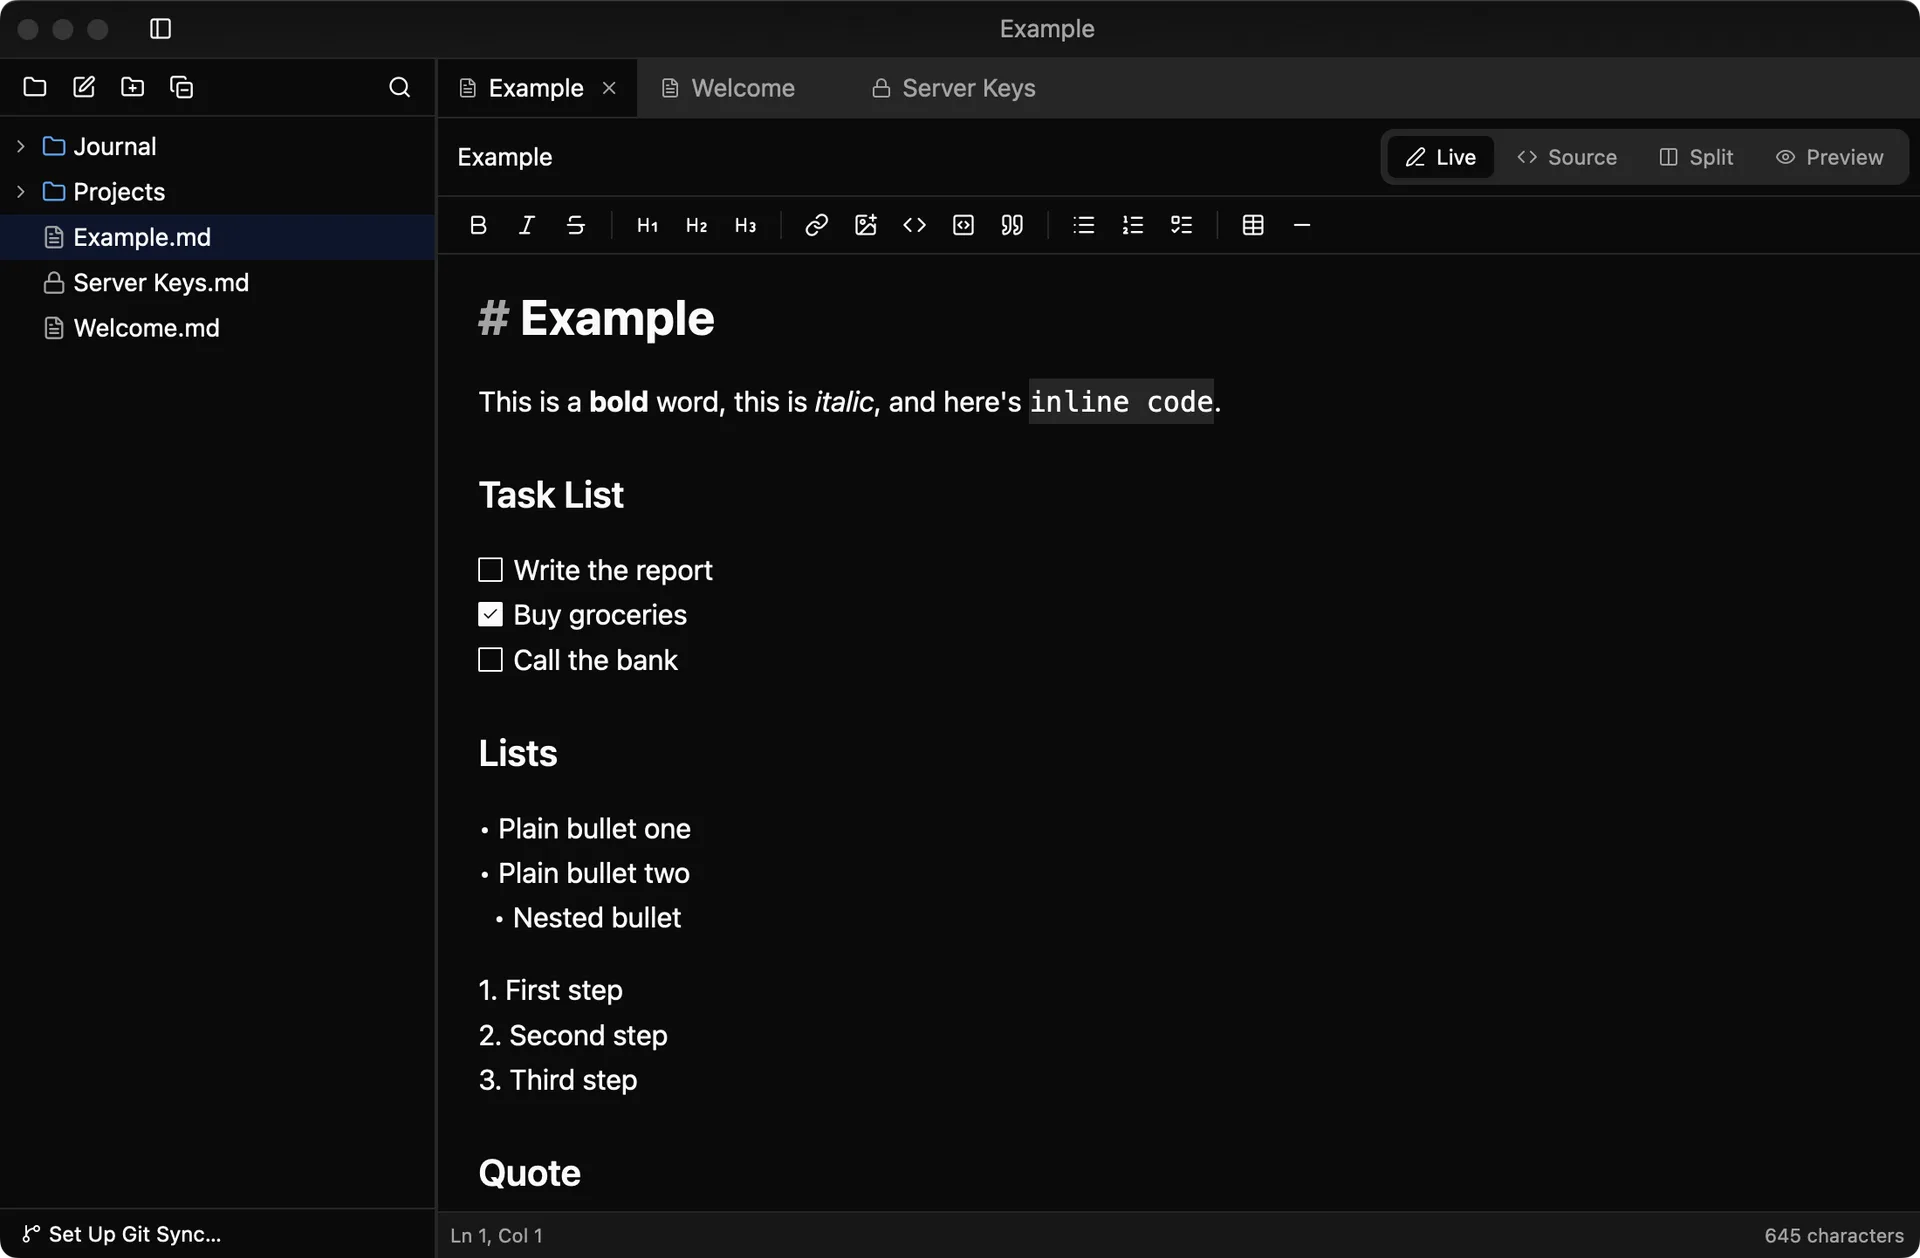
Task: Select Live editing mode
Action: [x=1440, y=157]
